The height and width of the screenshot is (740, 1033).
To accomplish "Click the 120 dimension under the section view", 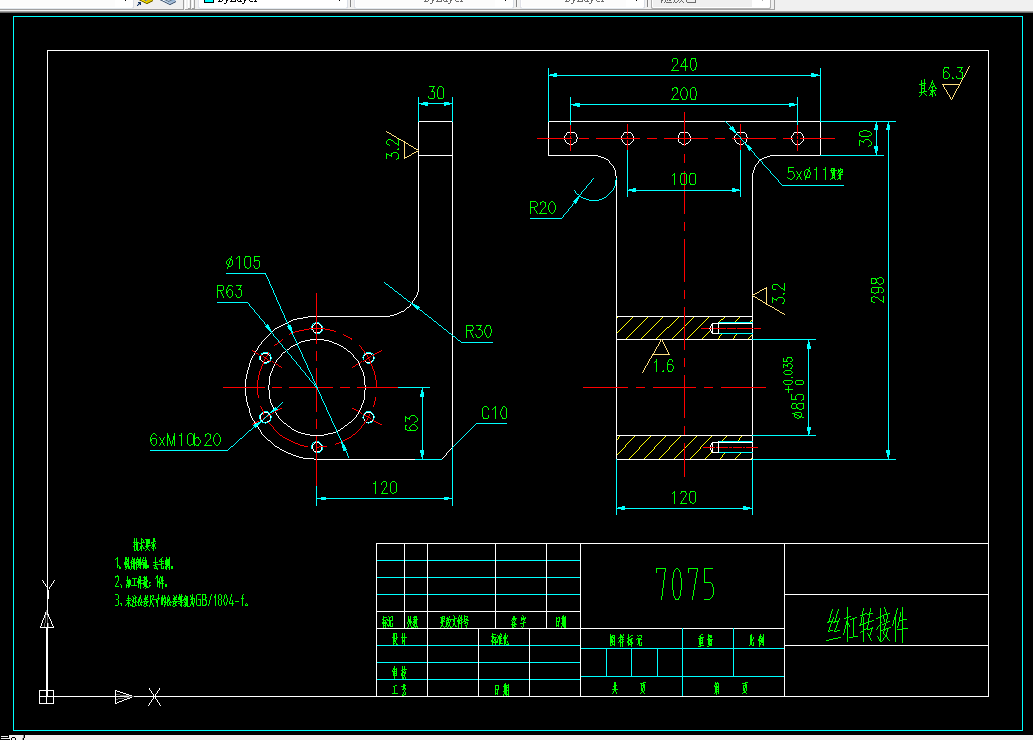I will 683,498.
